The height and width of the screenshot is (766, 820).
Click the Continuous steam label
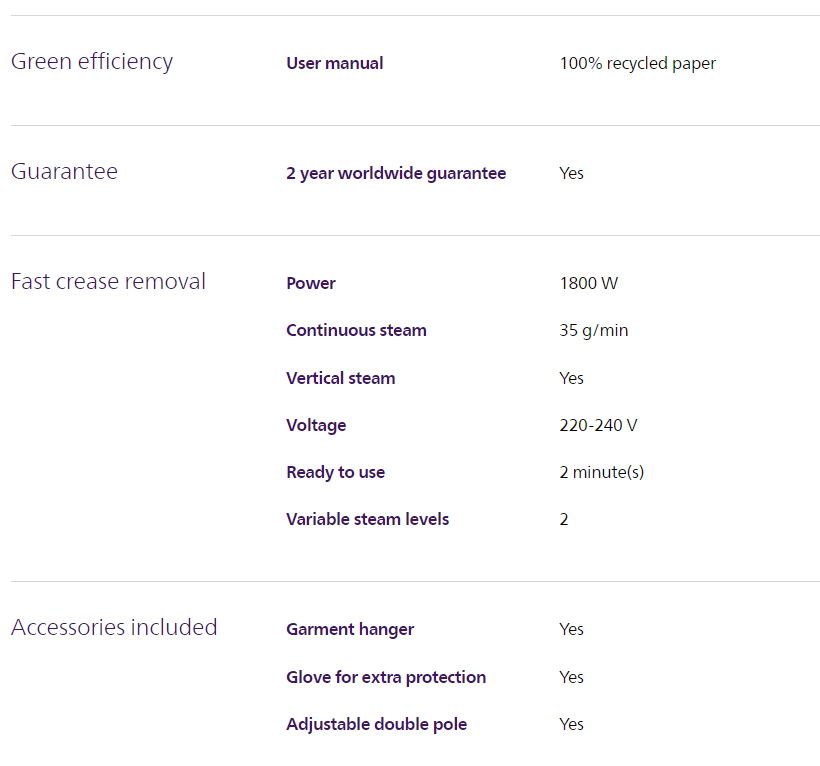click(356, 330)
